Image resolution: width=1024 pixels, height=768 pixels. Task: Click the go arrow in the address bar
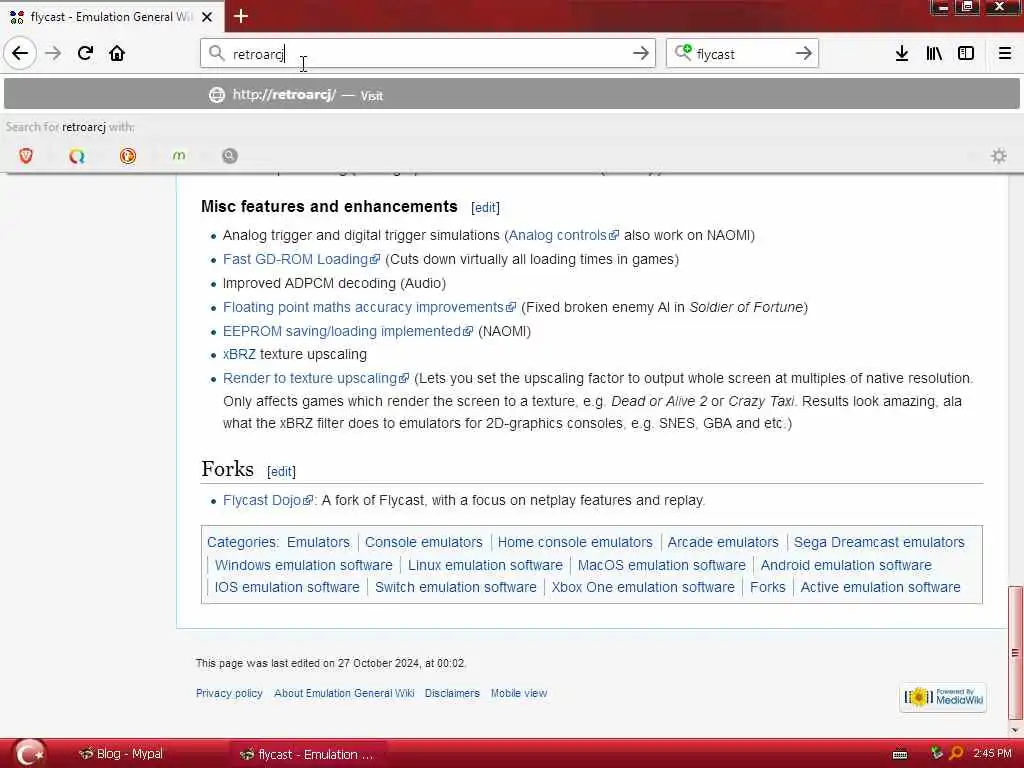[x=641, y=54]
